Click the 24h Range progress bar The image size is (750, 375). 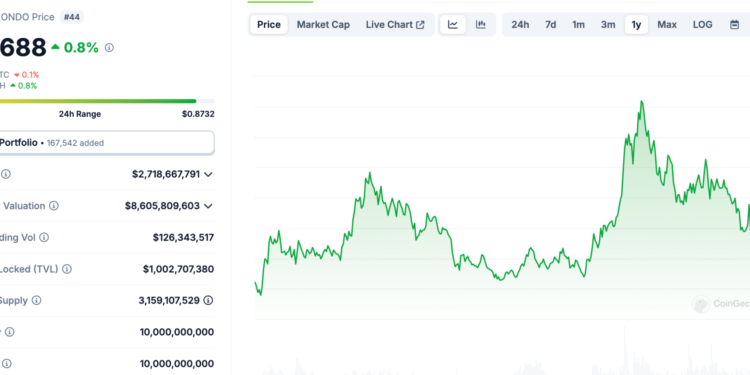point(106,101)
